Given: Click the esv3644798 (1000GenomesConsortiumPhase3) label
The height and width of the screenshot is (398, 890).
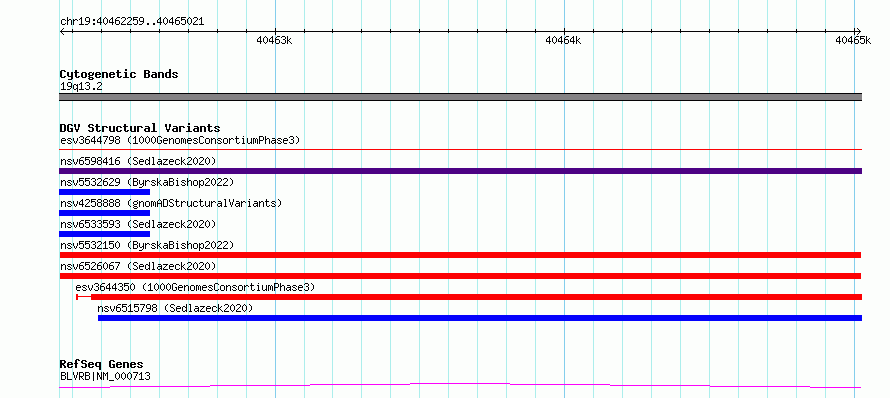Looking at the screenshot, I should [x=180, y=140].
